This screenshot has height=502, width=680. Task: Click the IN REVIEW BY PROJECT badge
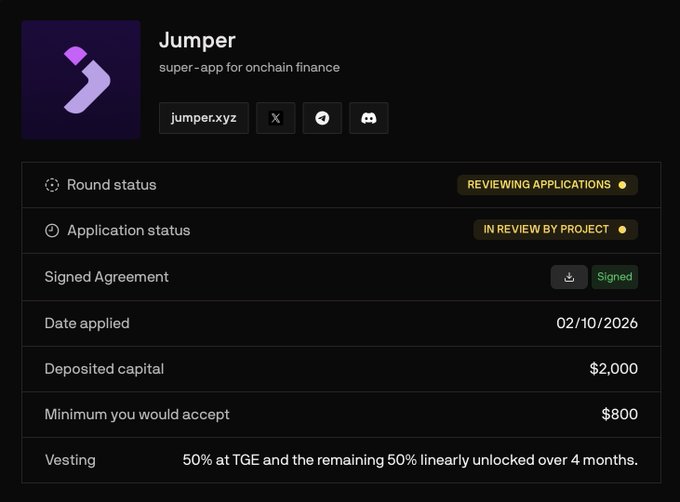[x=556, y=229]
